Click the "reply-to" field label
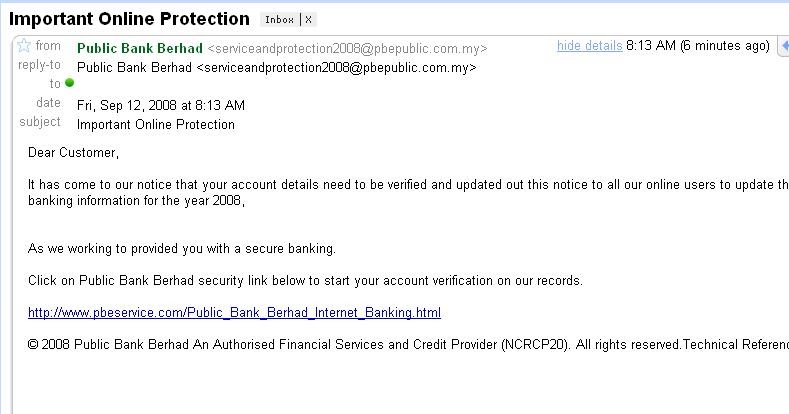789x414 pixels. (39, 65)
